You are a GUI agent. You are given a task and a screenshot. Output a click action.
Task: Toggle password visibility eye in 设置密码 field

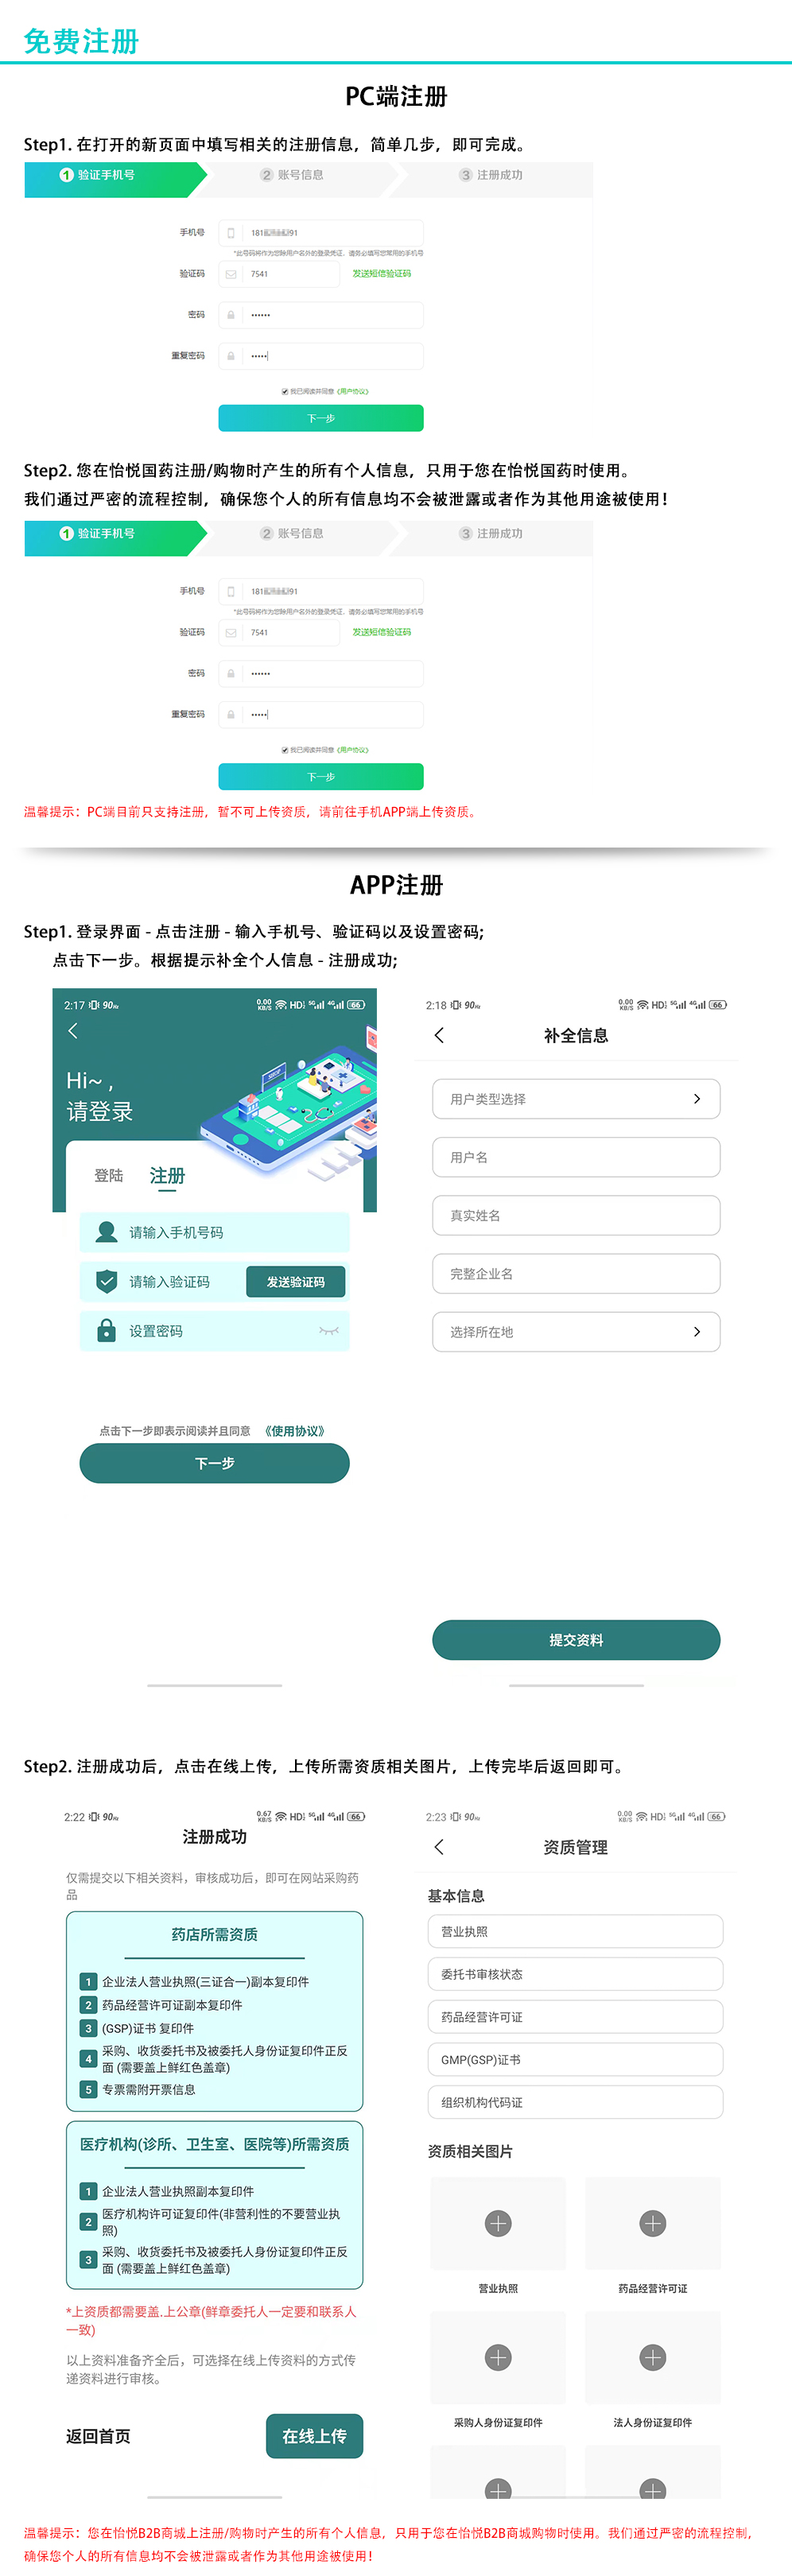tap(329, 1330)
